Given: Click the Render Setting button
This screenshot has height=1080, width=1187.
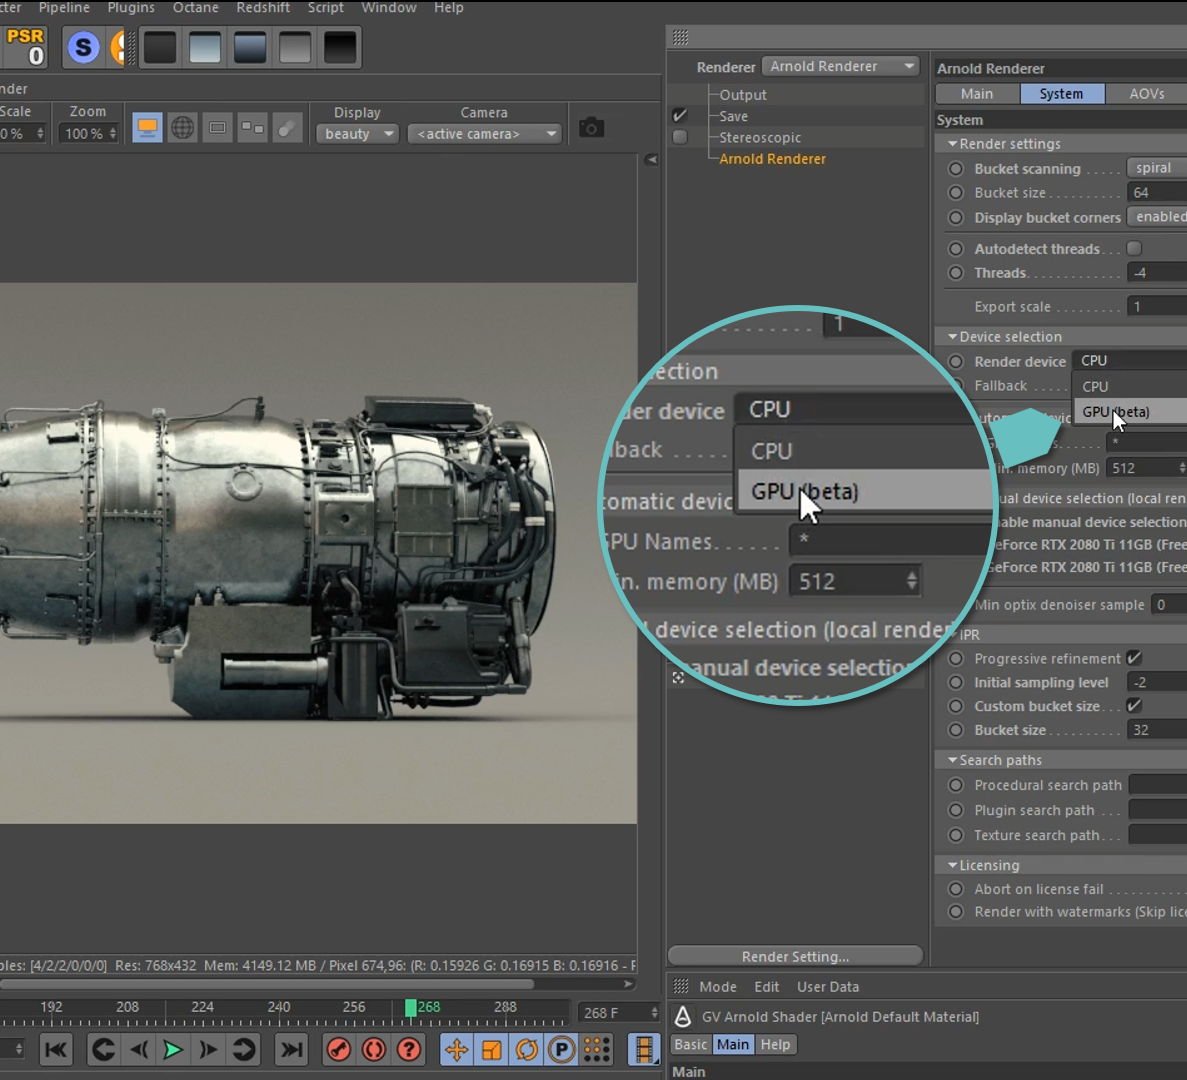Looking at the screenshot, I should [x=795, y=956].
